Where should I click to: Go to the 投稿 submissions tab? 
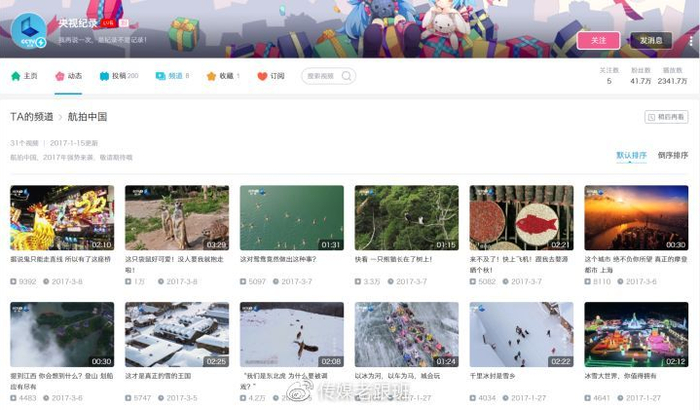[118, 76]
